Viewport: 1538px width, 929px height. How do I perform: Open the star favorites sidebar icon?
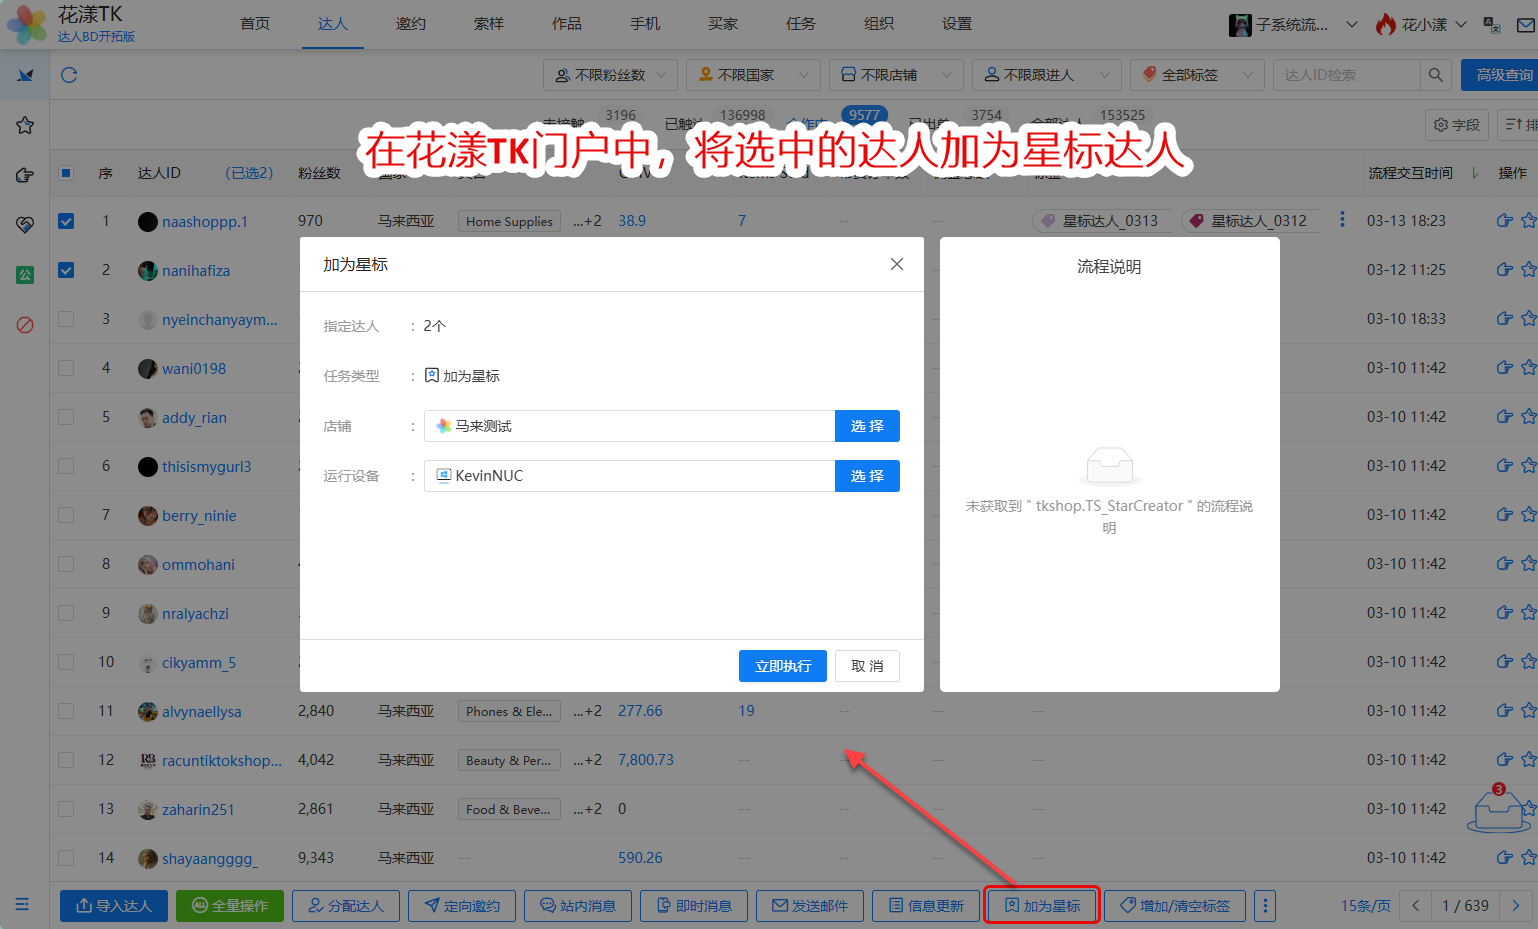(x=25, y=125)
